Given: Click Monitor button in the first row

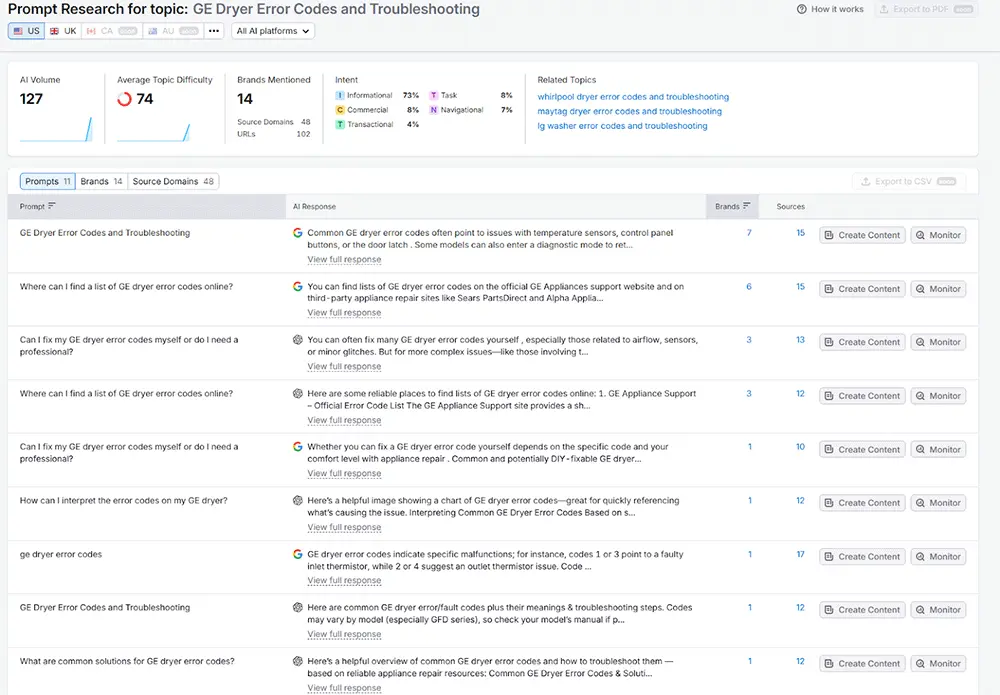Looking at the screenshot, I should [x=938, y=235].
